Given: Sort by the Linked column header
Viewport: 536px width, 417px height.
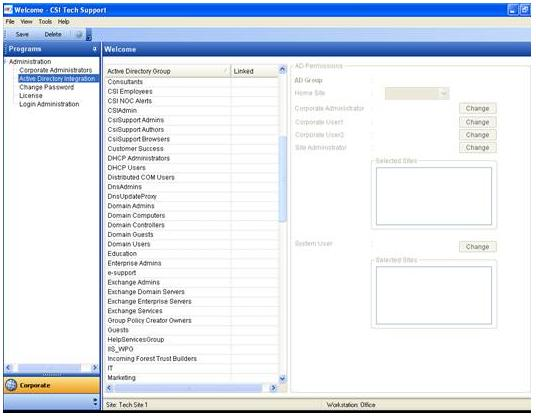Looking at the screenshot, I should (x=255, y=71).
